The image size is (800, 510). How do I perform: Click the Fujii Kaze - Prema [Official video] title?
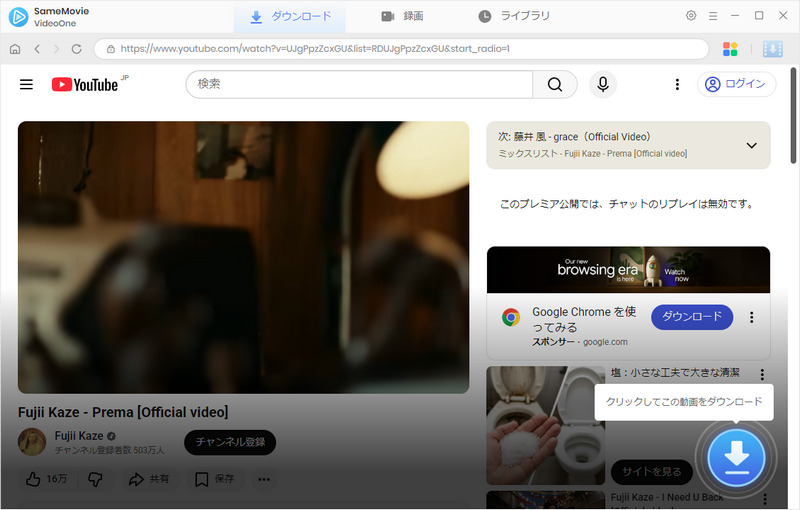[x=123, y=412]
